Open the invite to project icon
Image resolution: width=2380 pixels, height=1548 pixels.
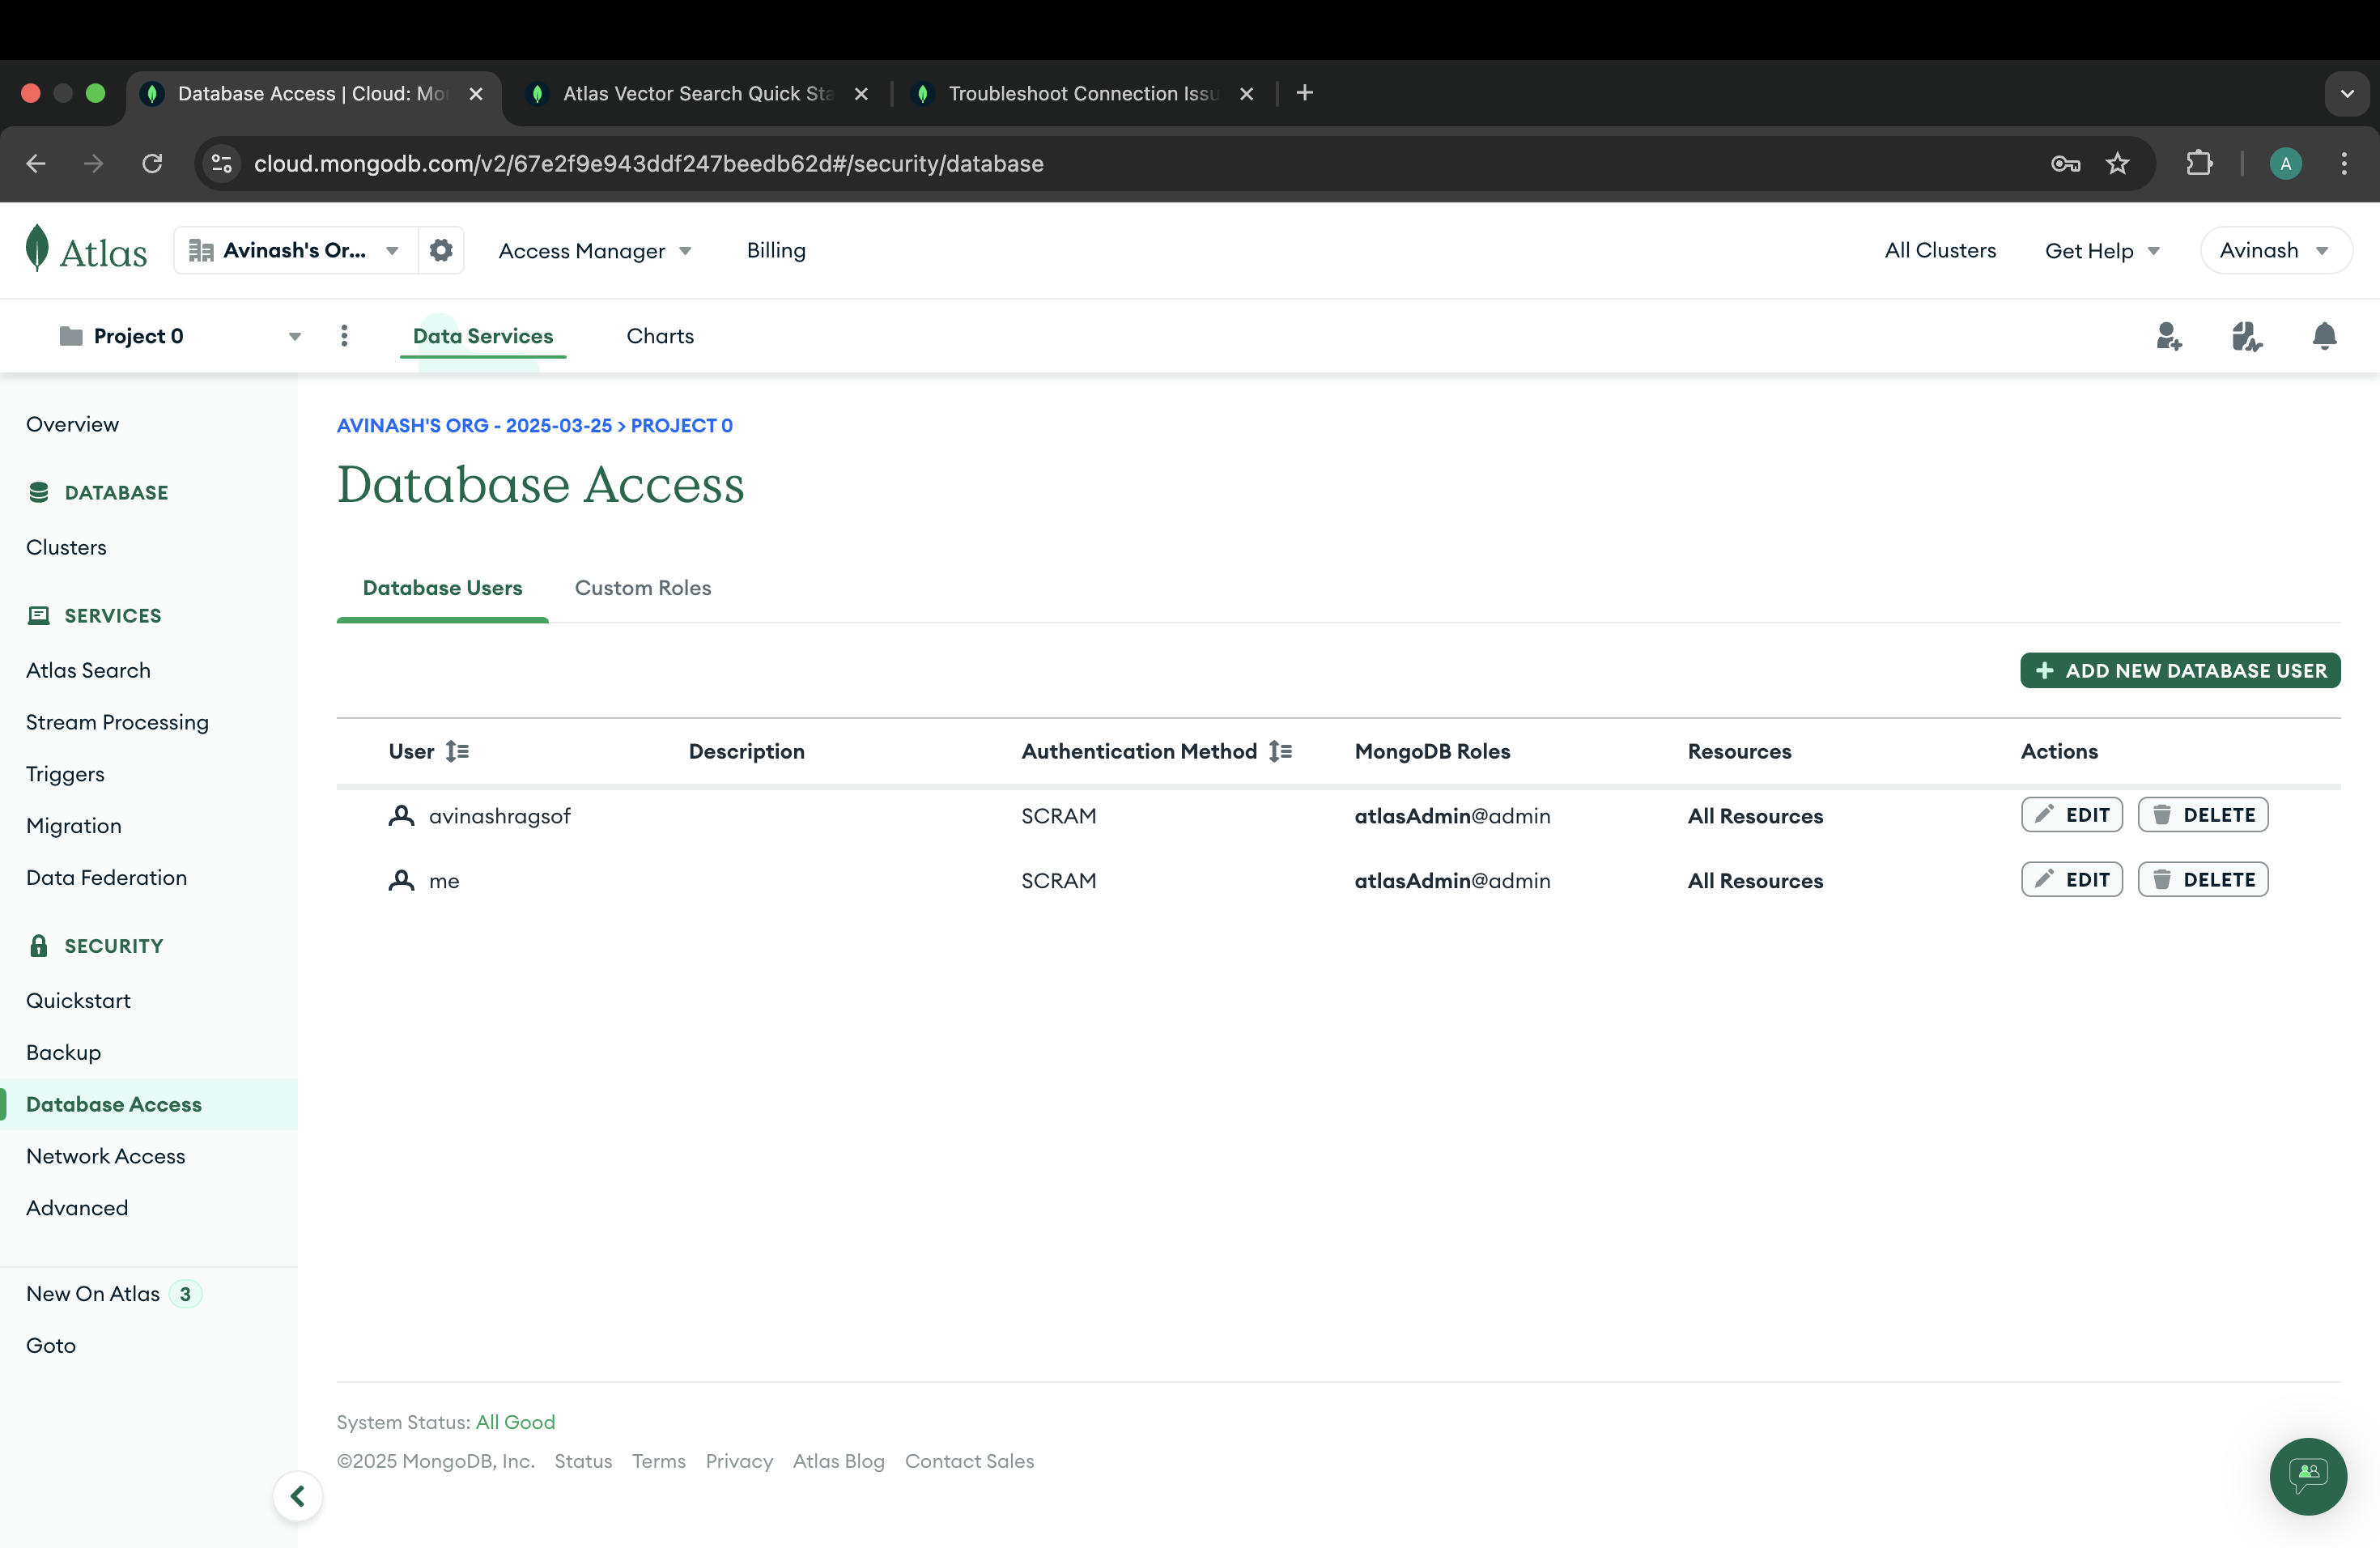tap(2168, 336)
